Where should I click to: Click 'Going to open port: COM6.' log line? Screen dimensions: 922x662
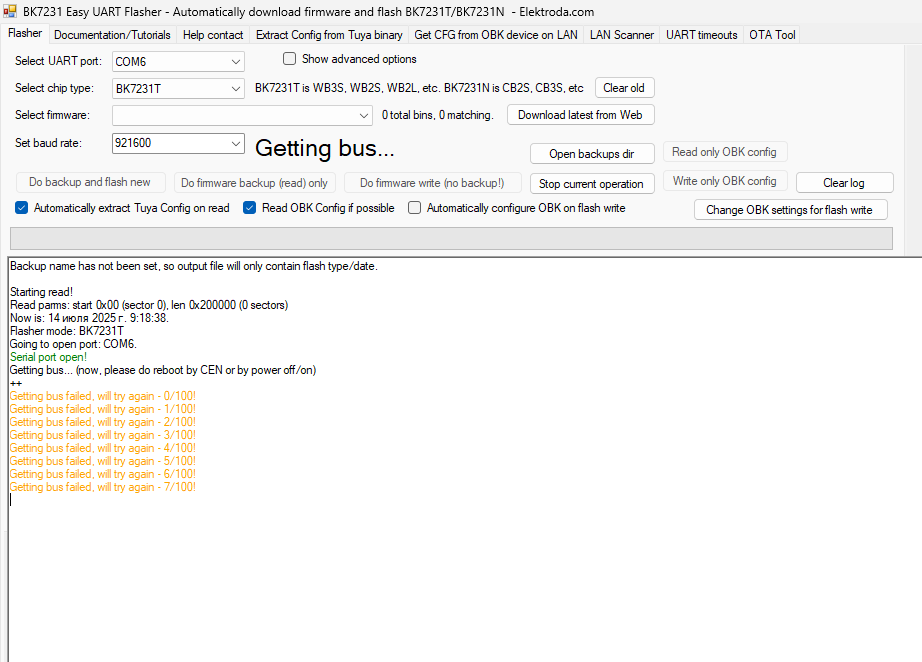73,343
